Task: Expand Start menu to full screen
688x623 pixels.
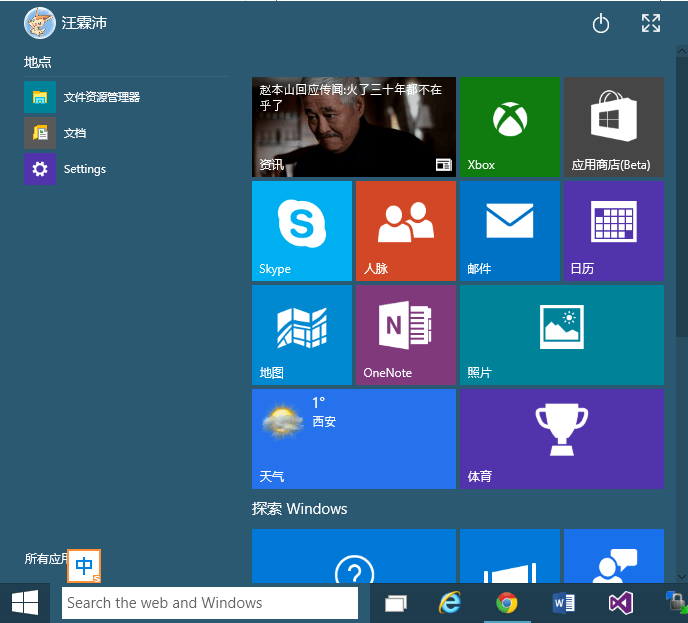Action: [x=651, y=24]
